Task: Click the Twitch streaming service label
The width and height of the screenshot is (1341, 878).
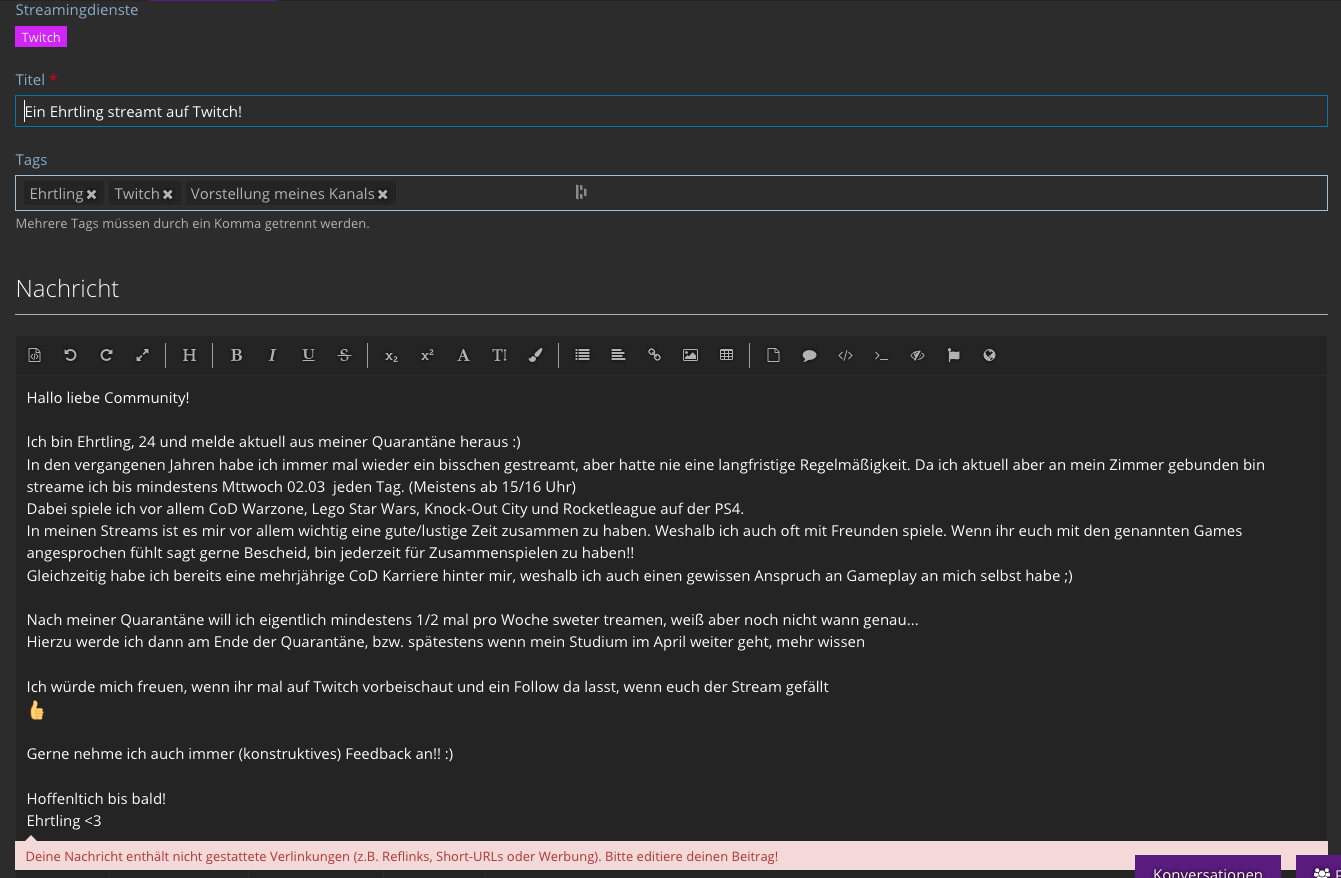Action: 41,37
